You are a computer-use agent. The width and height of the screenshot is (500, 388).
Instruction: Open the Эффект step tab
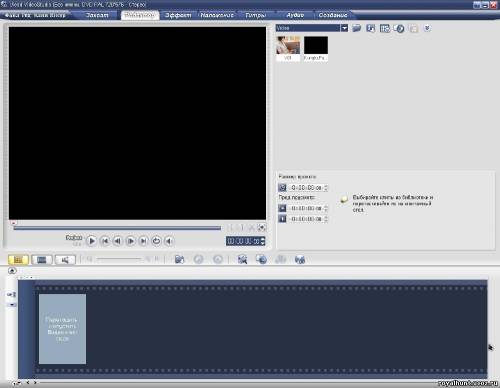pyautogui.click(x=178, y=15)
